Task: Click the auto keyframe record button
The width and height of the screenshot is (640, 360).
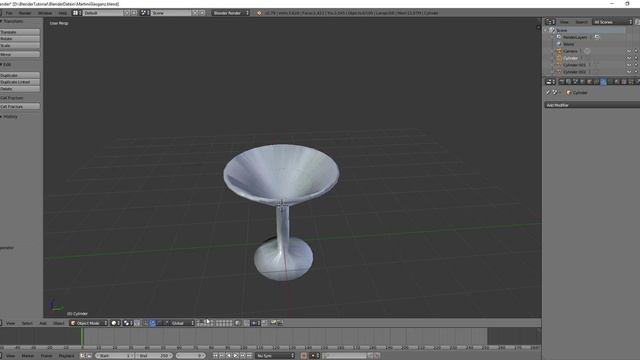Action: [304, 356]
